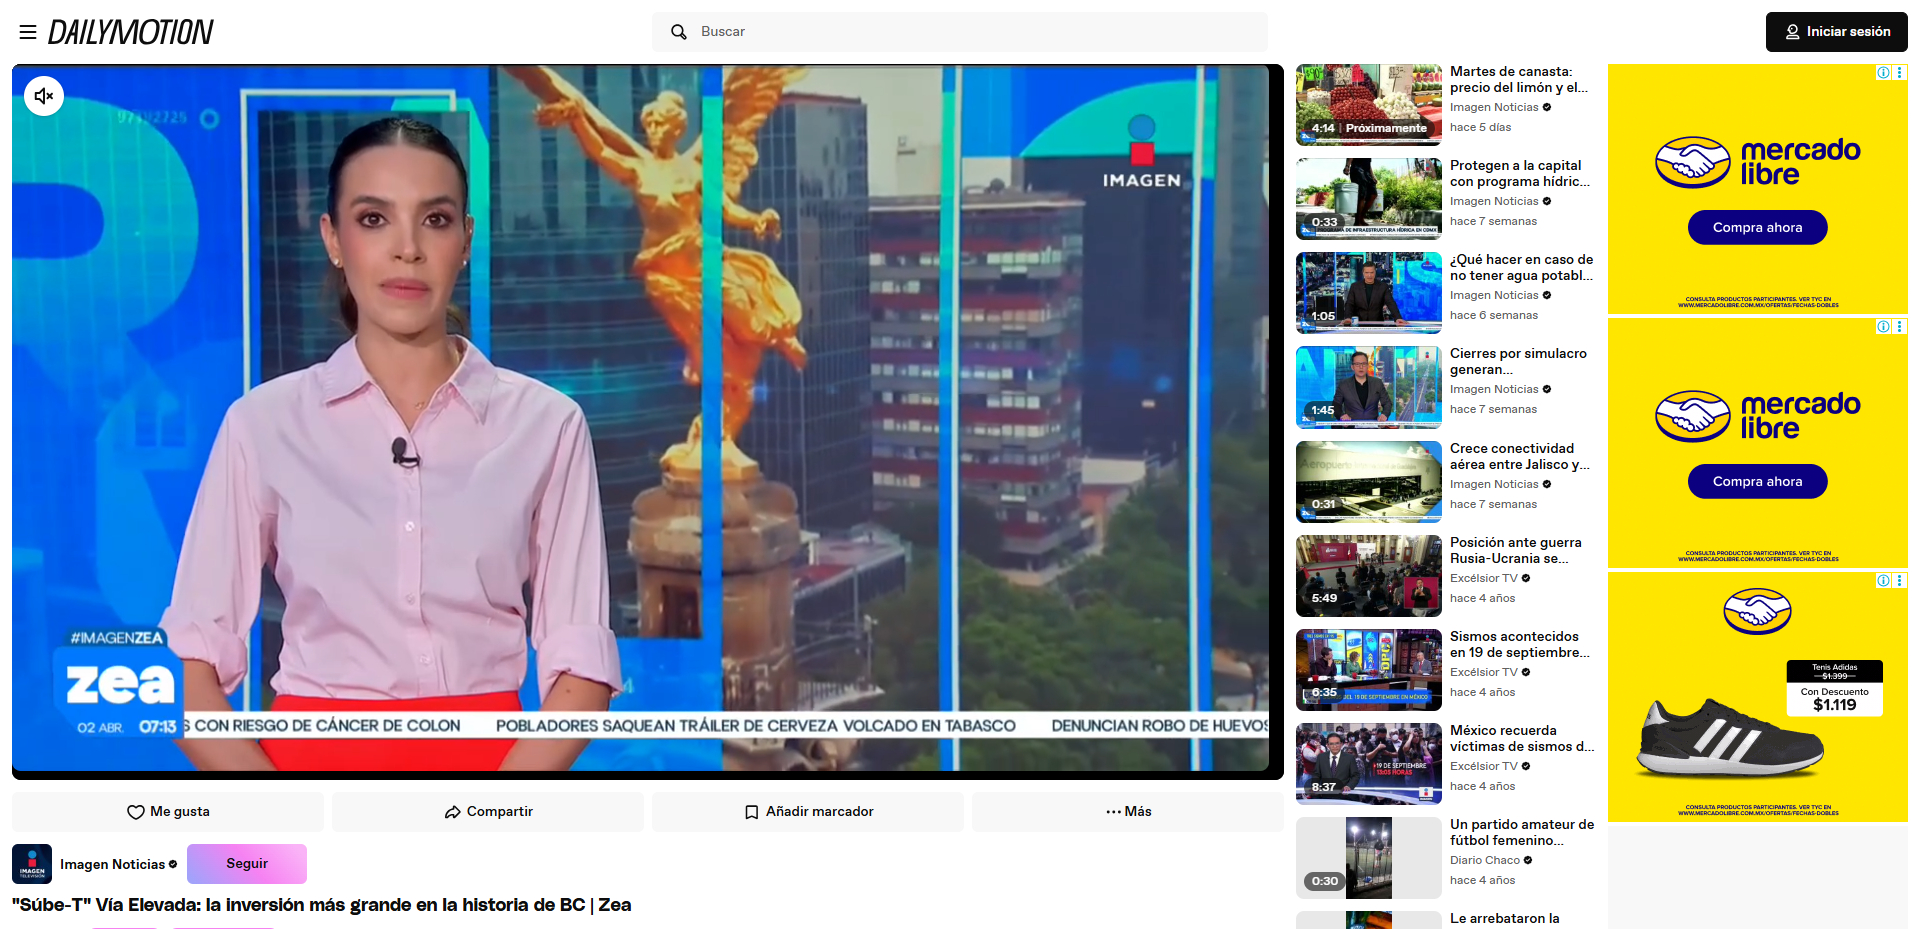Open the Imagen Noticias channel name link

tap(112, 864)
